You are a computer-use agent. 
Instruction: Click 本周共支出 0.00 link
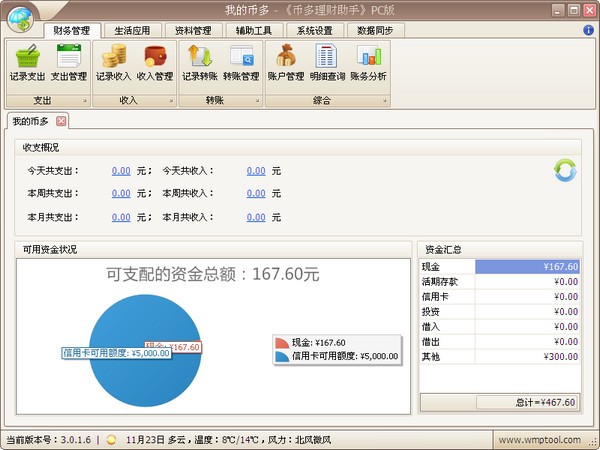click(121, 194)
